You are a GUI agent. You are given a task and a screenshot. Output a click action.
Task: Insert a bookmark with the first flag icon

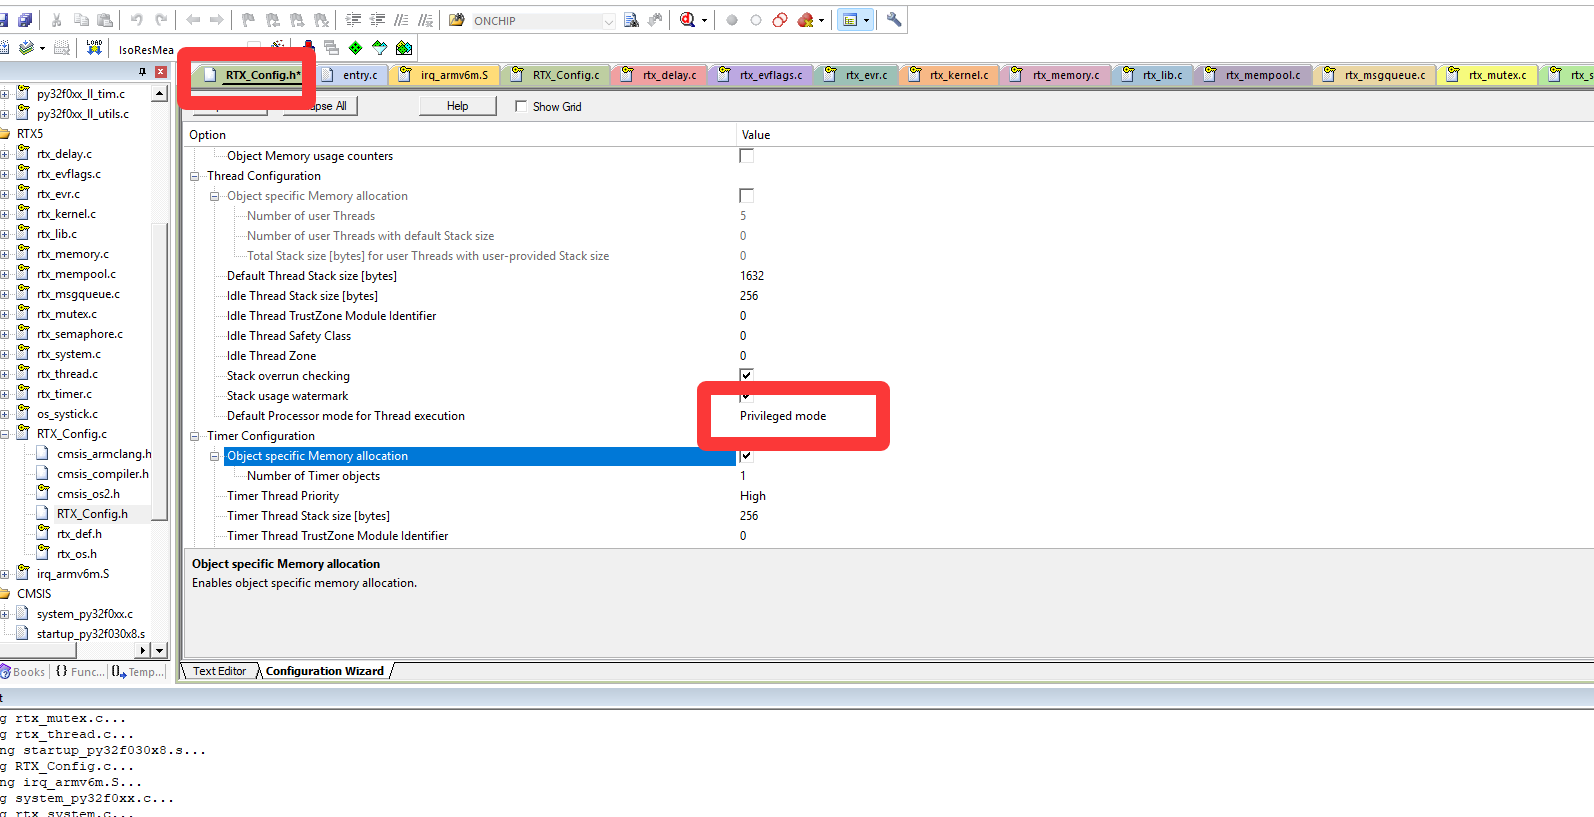249,20
